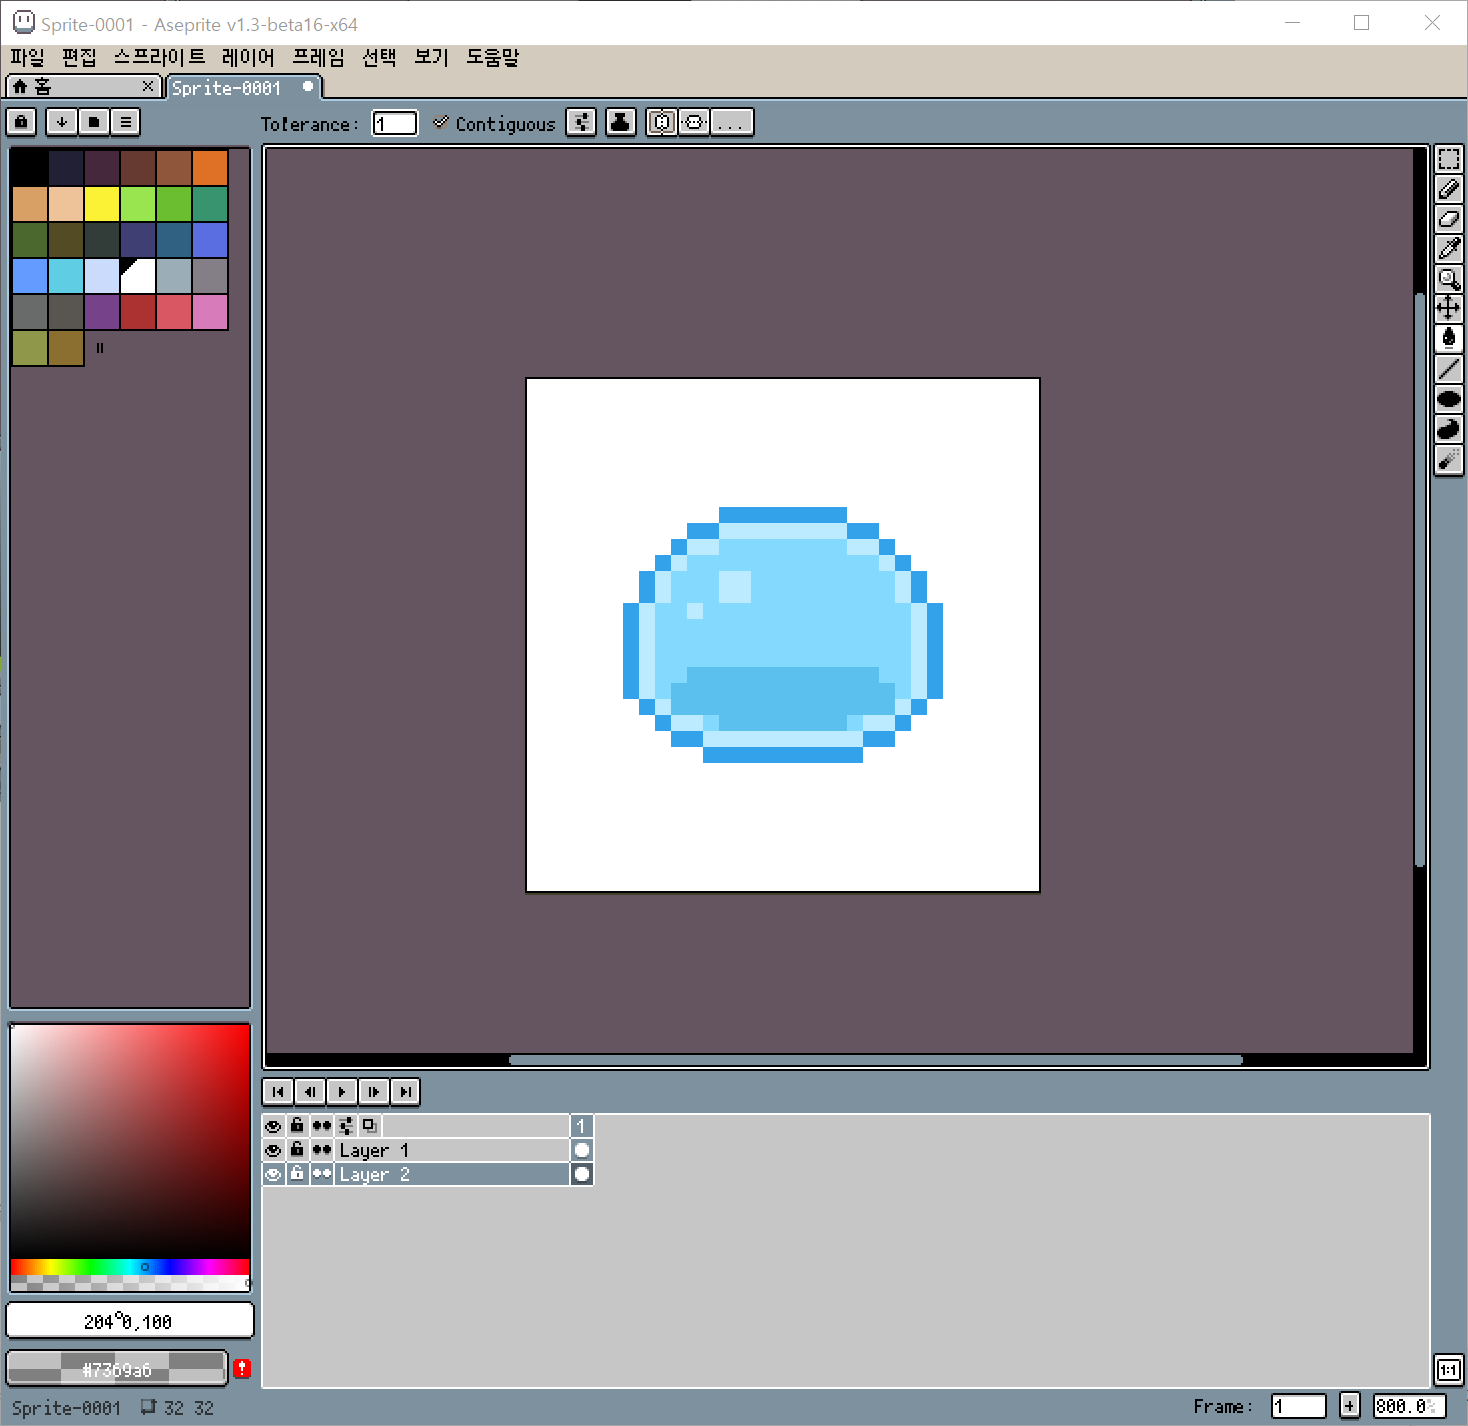This screenshot has width=1468, height=1426.
Task: Go to last frame
Action: pos(405,1091)
